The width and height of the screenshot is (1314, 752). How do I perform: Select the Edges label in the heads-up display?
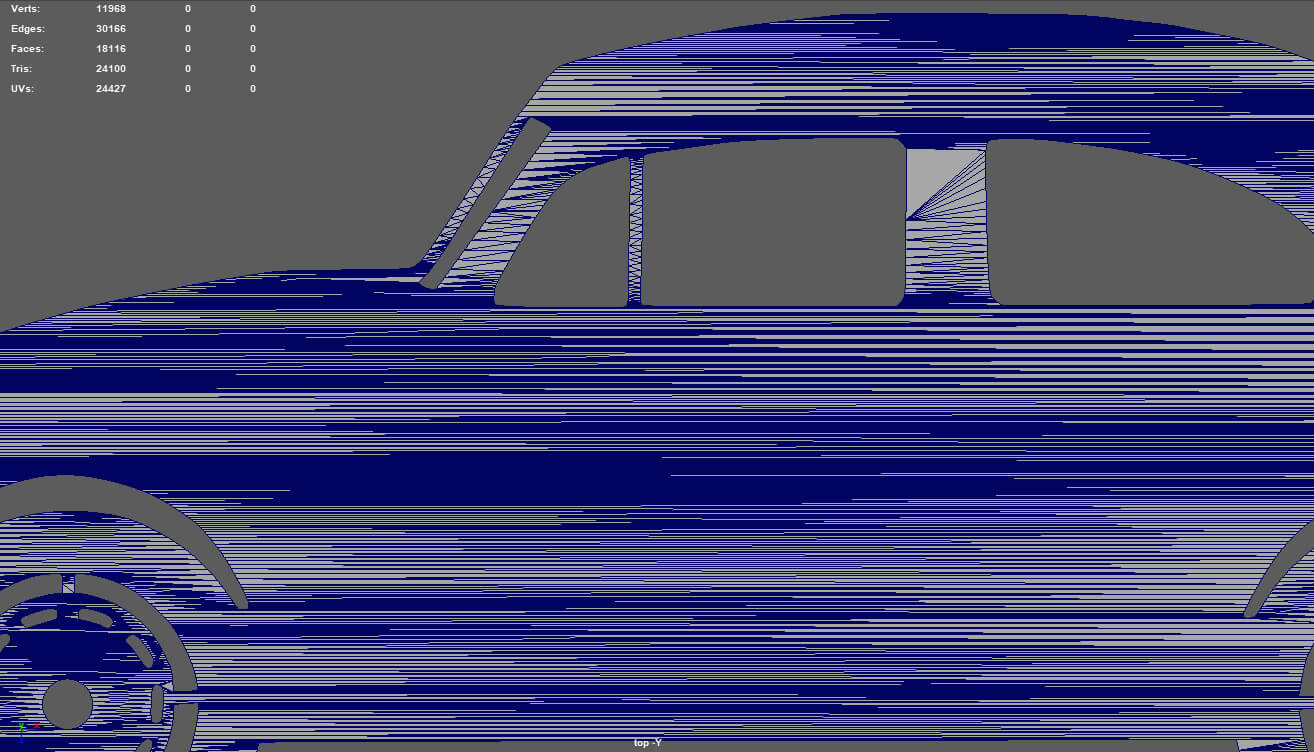[x=27, y=29]
